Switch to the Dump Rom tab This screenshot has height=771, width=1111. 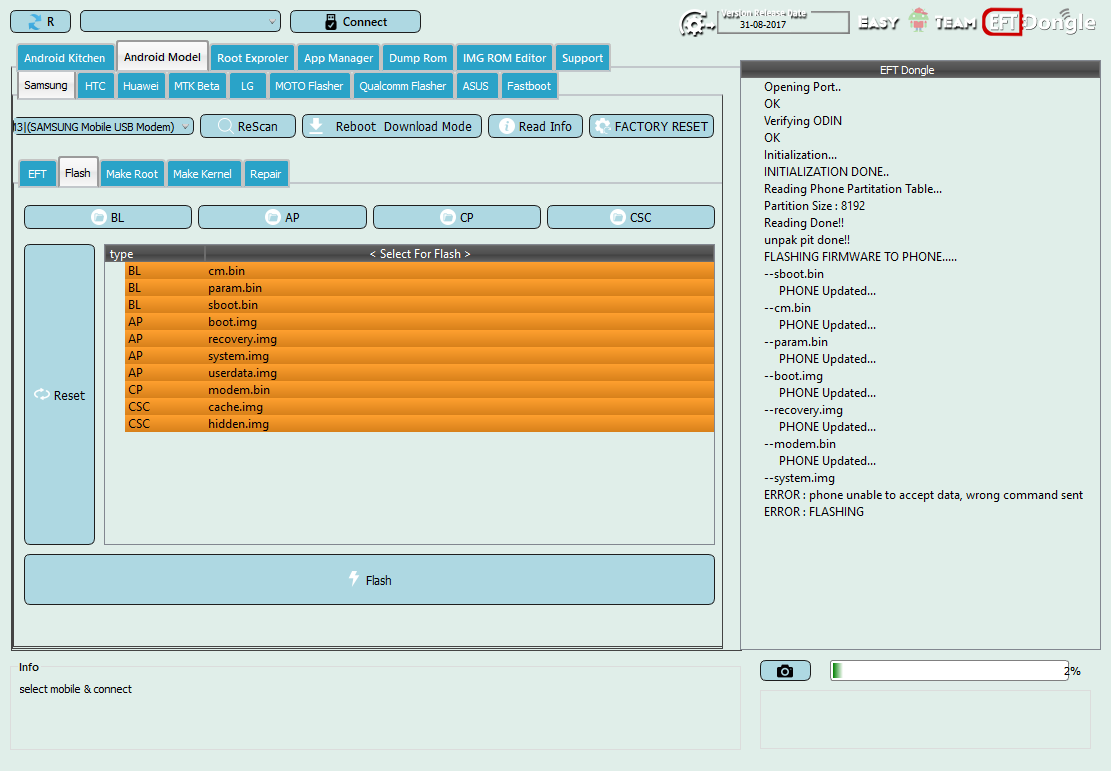click(x=418, y=58)
